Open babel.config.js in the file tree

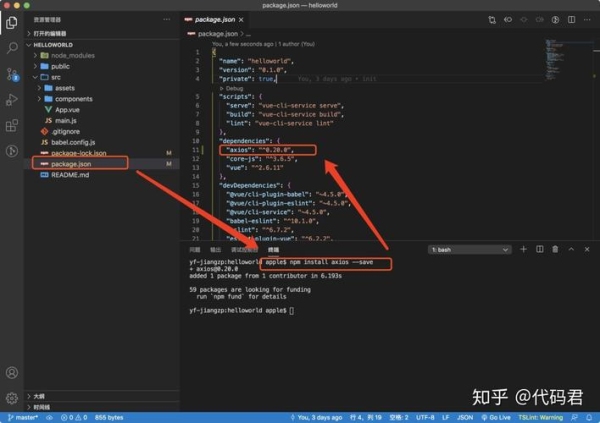73,142
